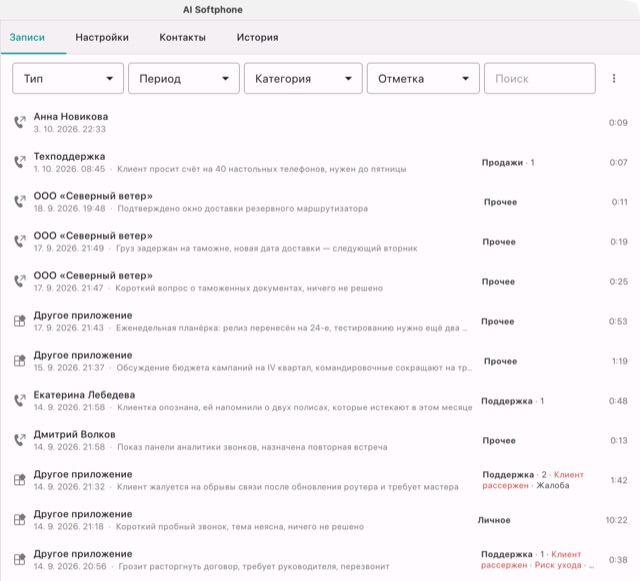Click the 1:42 duration value
This screenshot has height=581, width=640.
(619, 481)
